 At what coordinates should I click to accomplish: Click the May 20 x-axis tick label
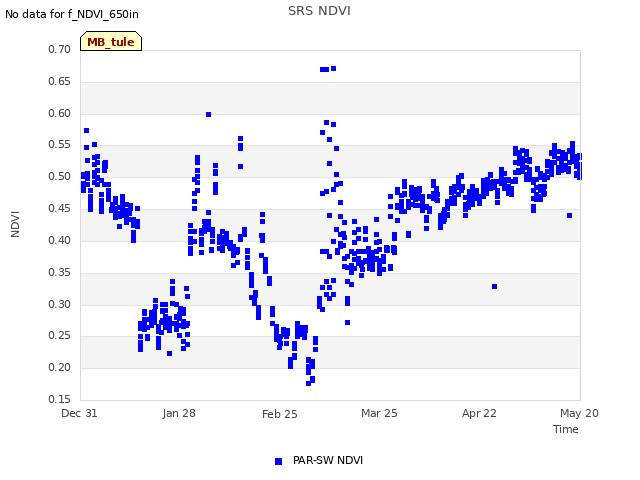click(579, 413)
